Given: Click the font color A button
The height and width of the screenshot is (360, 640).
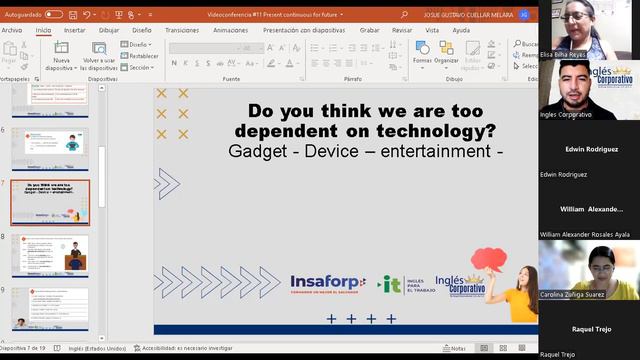Looking at the screenshot, I should (289, 63).
